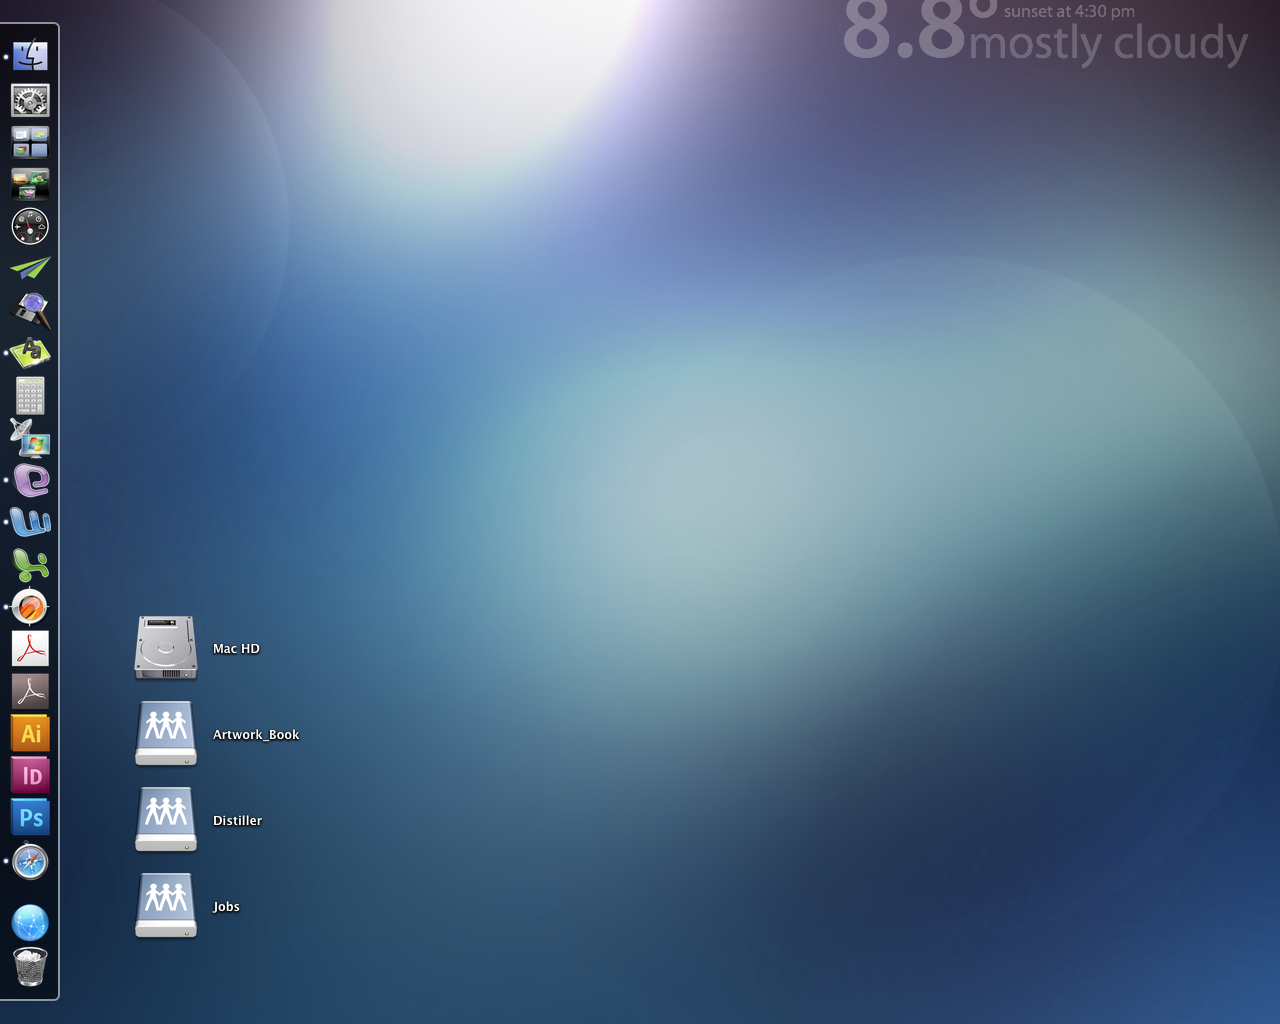Launch Adobe Acrobat red icon
This screenshot has height=1024, width=1280.
(x=30, y=648)
